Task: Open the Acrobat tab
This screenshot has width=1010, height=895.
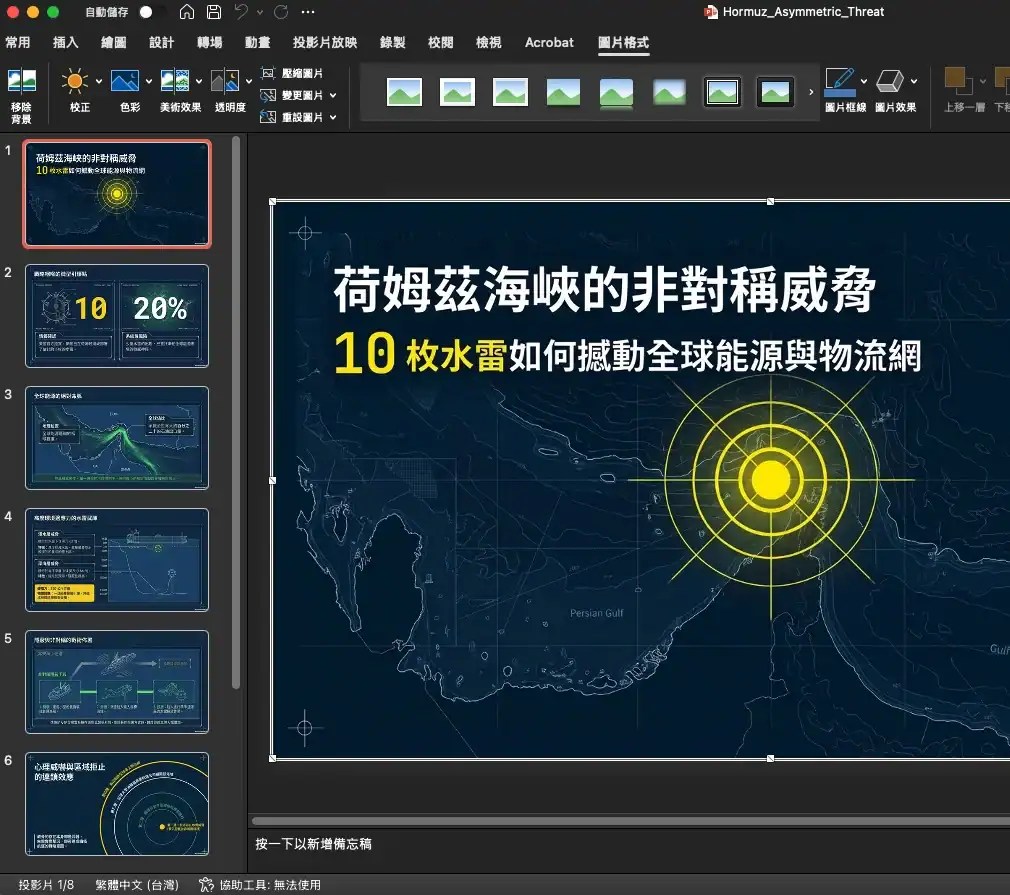Action: click(549, 43)
